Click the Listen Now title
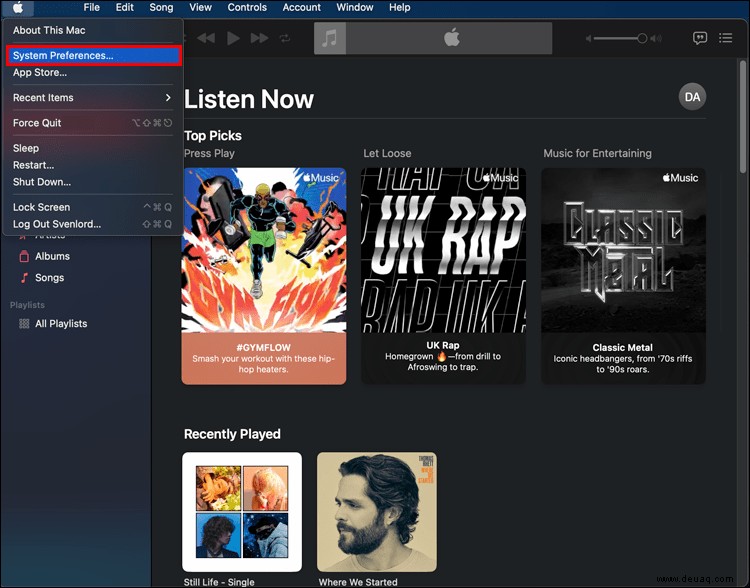Viewport: 750px width, 588px height. [x=249, y=100]
